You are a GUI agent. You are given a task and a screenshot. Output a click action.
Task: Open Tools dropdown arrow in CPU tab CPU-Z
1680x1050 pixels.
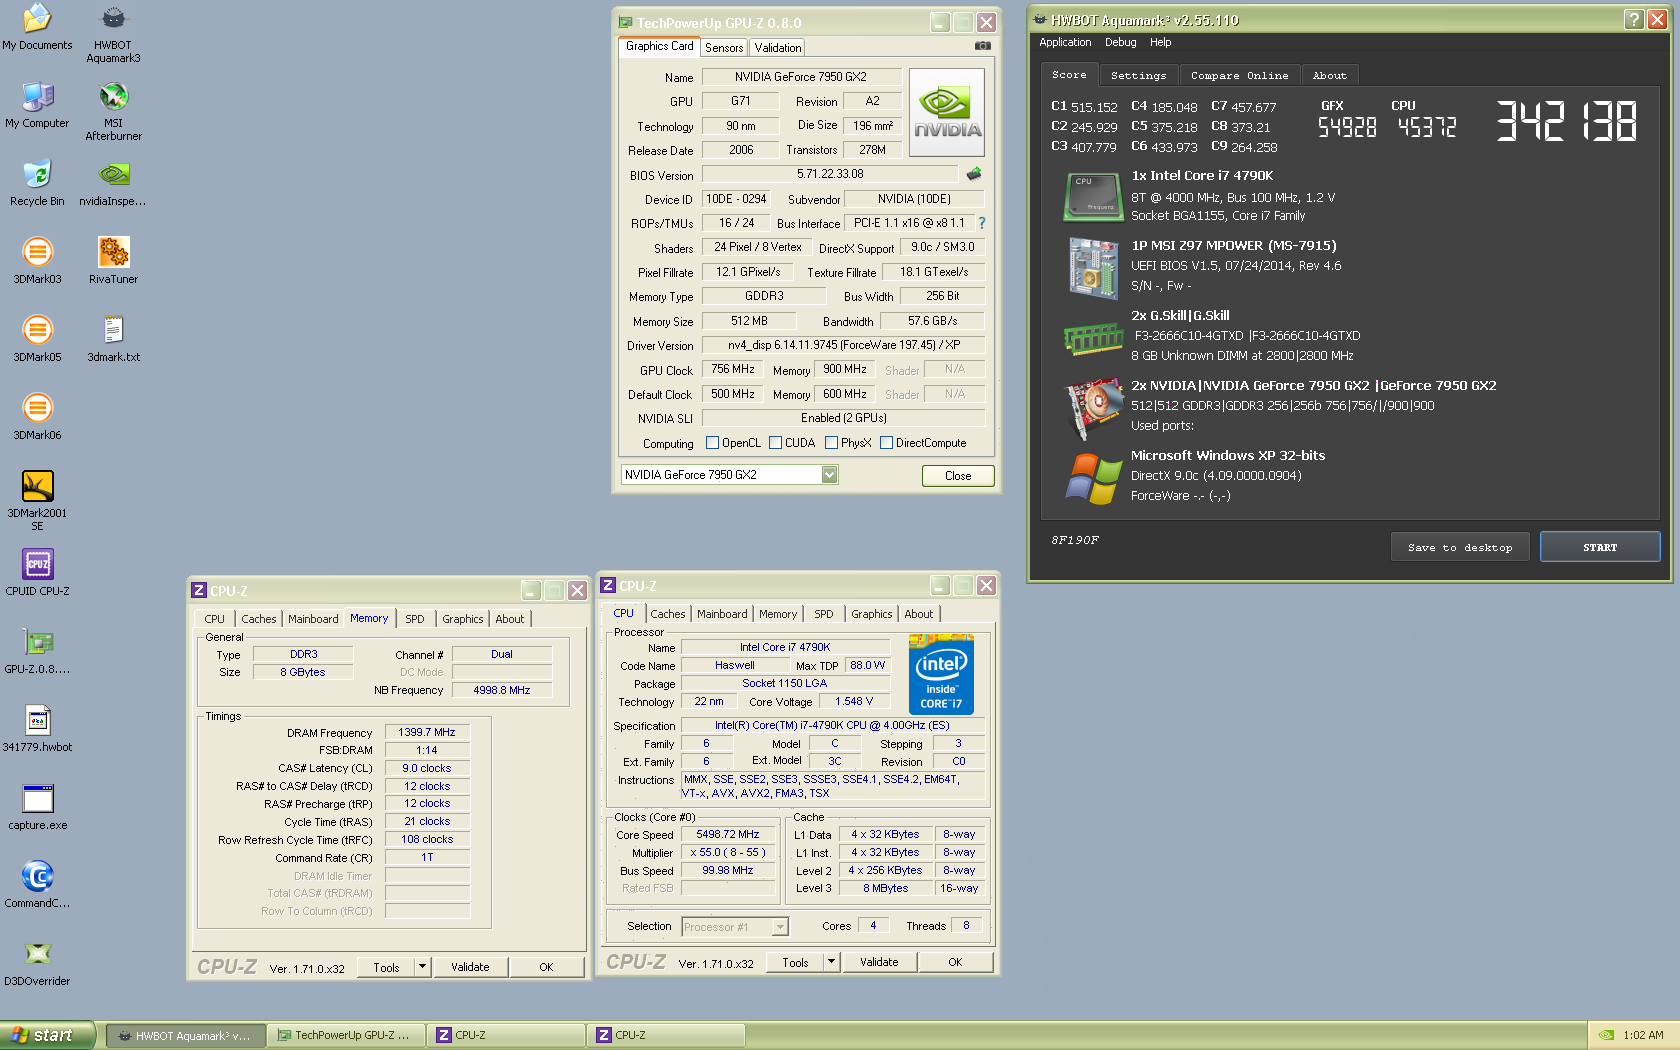coord(832,962)
